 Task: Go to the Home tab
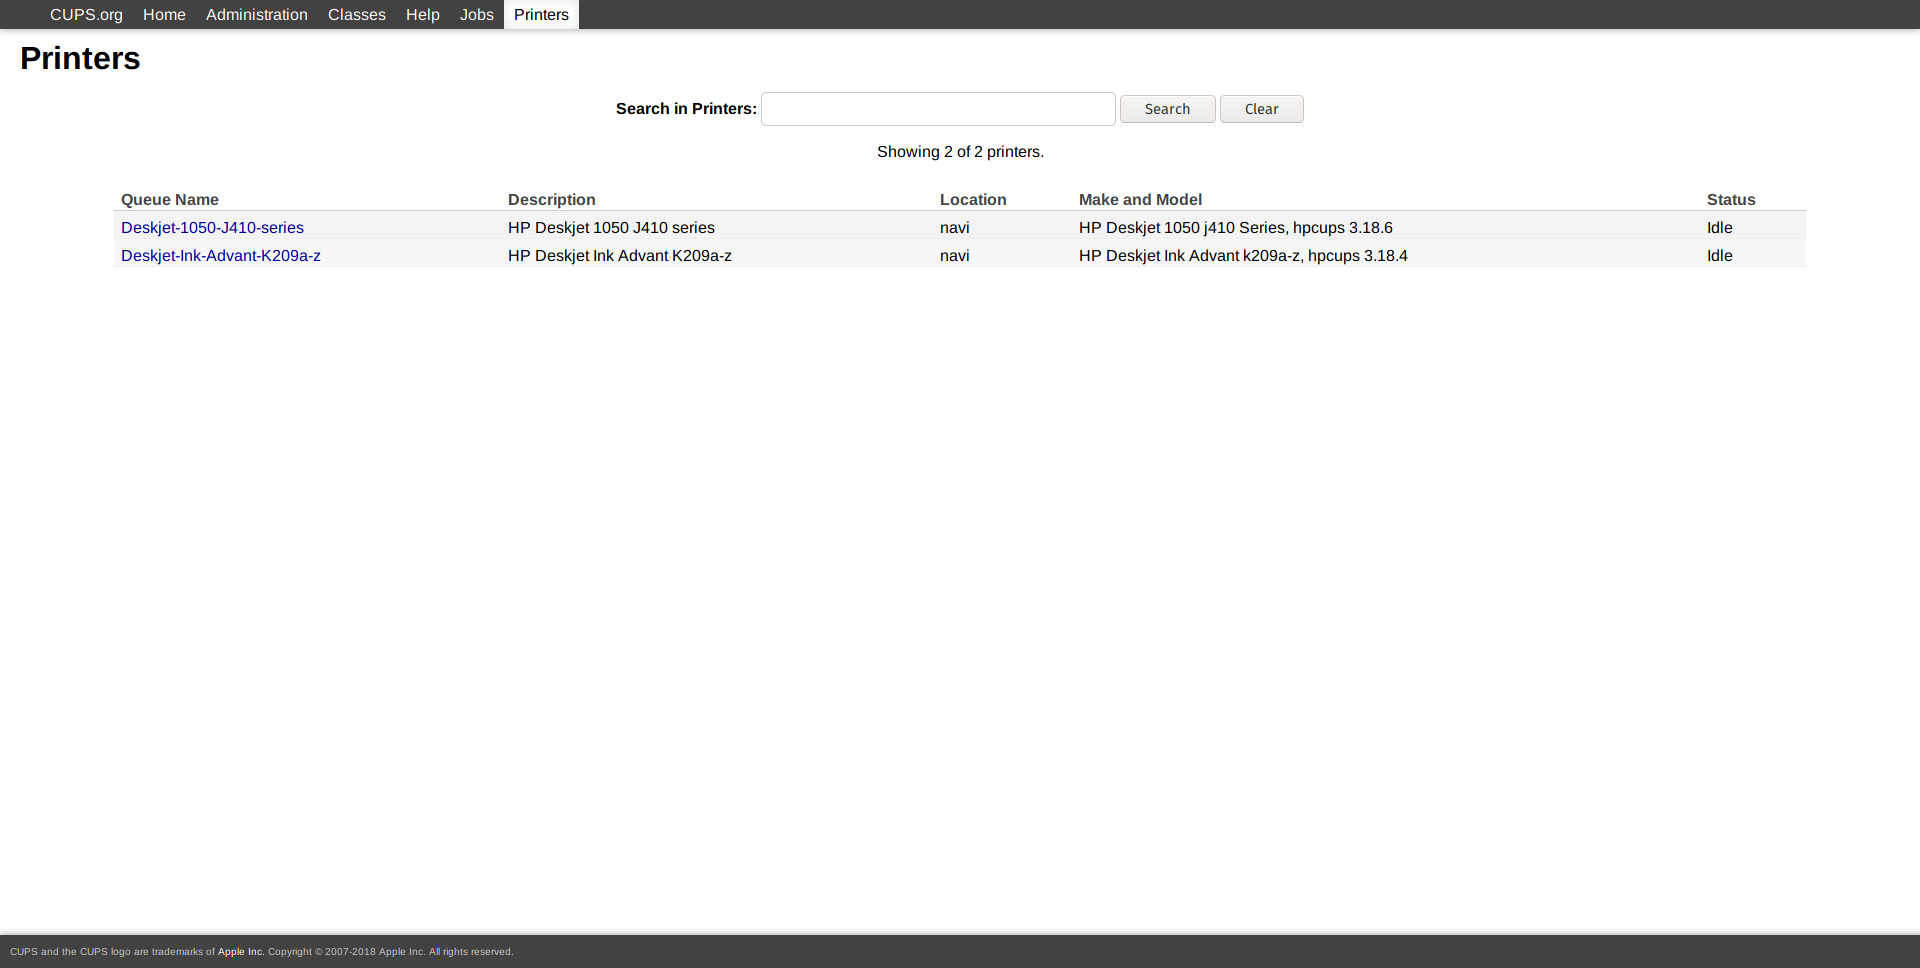coord(164,15)
